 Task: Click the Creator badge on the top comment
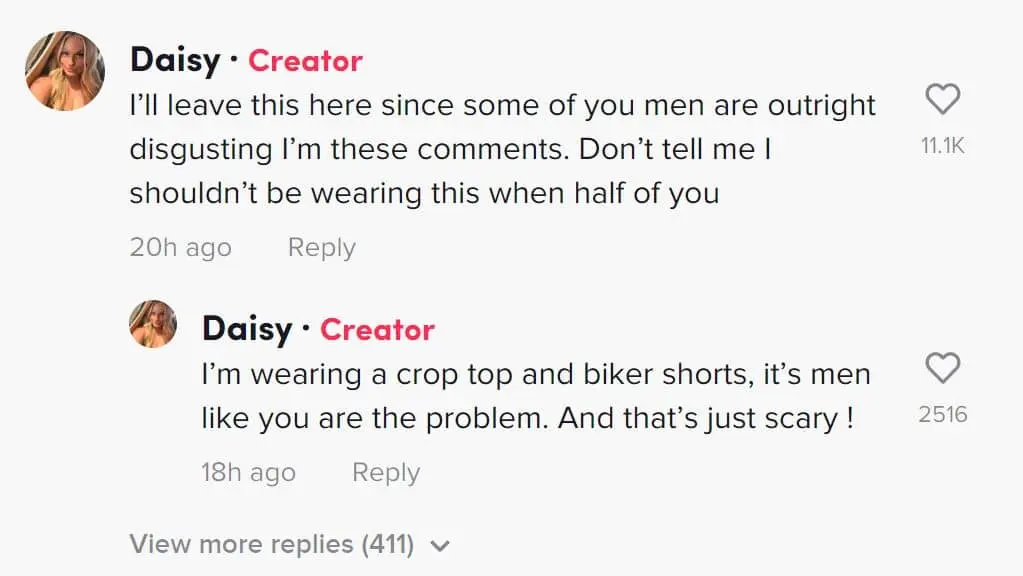(305, 61)
